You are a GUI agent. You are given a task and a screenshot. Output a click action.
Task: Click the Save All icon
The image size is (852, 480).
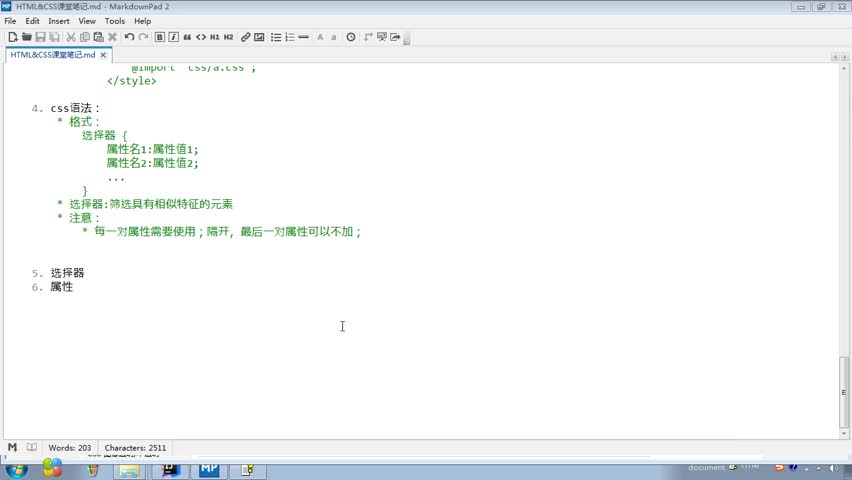pos(54,37)
